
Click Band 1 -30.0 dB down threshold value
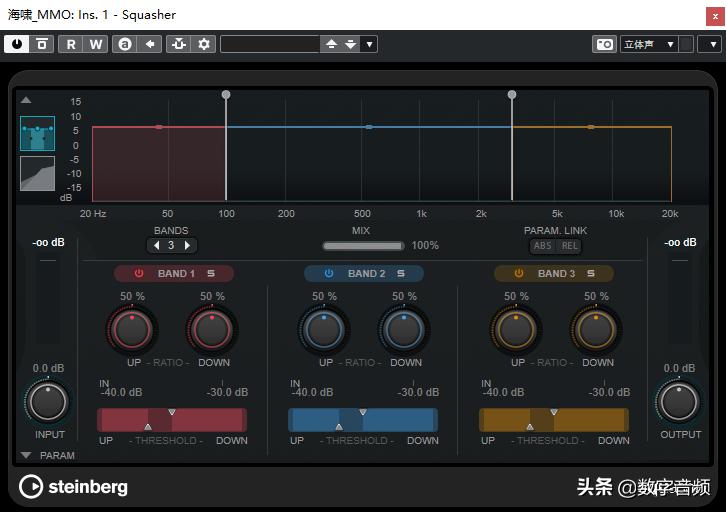227,392
